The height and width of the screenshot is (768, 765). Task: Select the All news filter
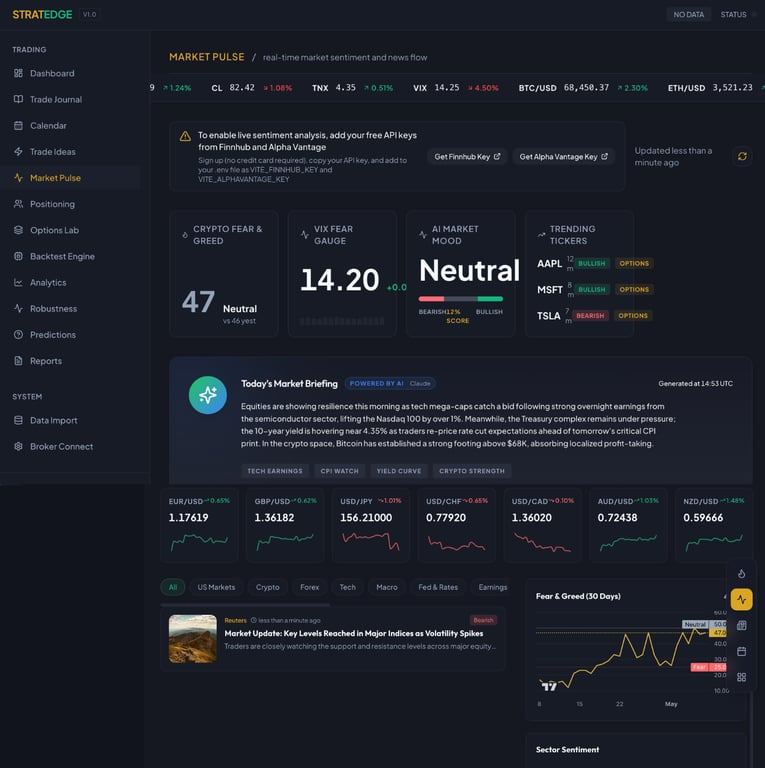coord(173,587)
